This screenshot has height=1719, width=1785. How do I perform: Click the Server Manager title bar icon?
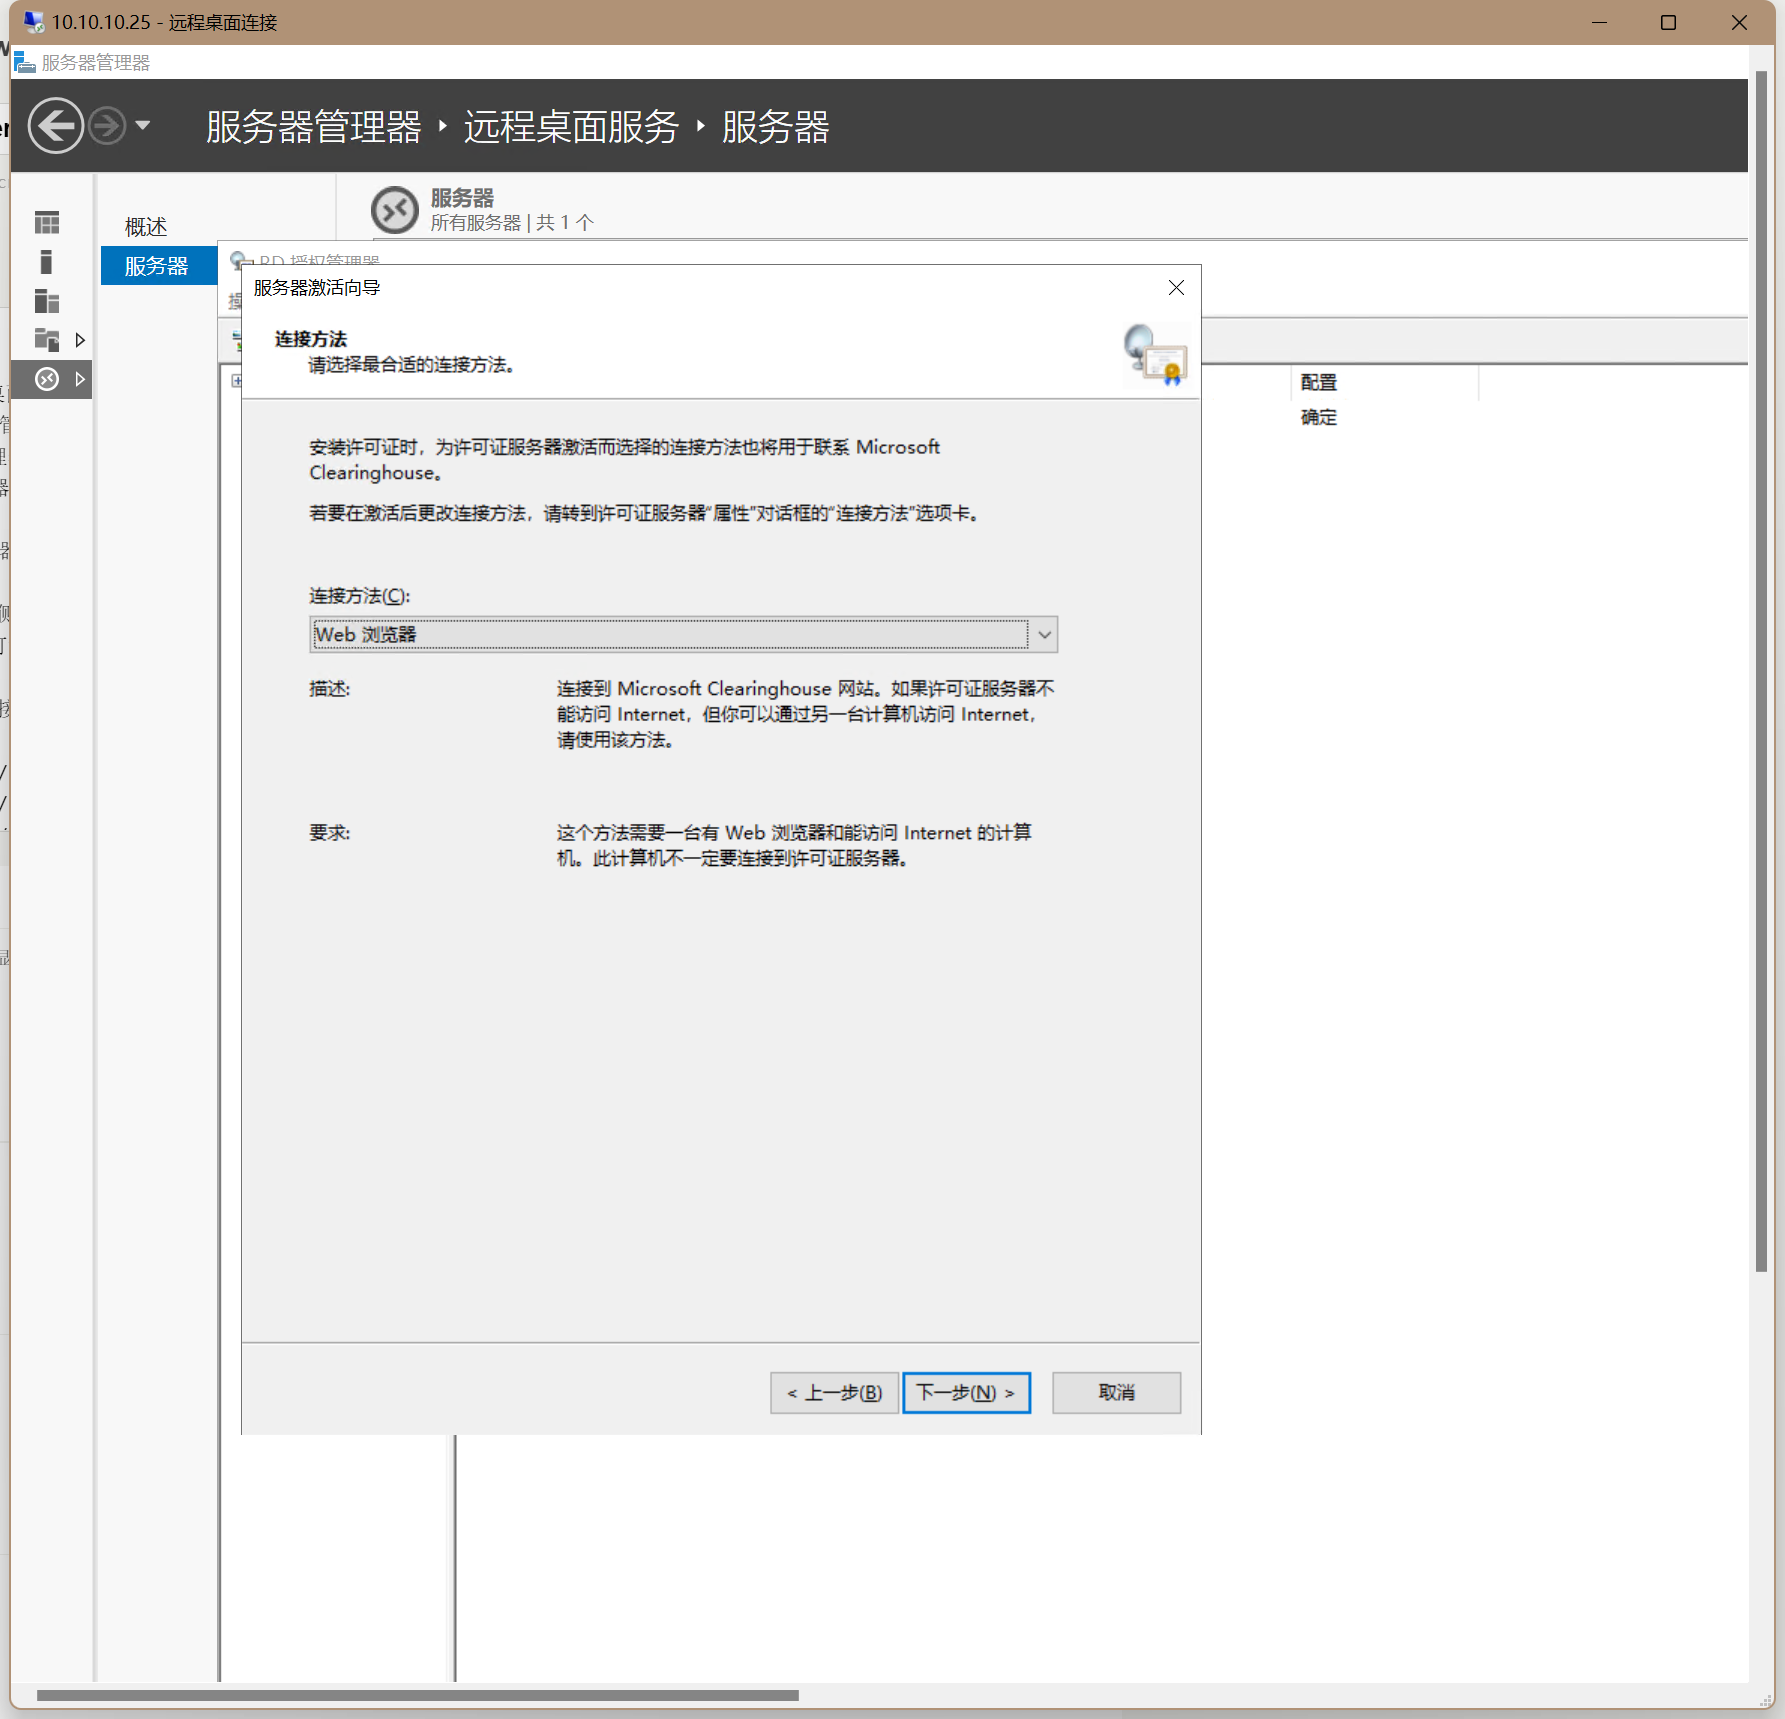[25, 62]
